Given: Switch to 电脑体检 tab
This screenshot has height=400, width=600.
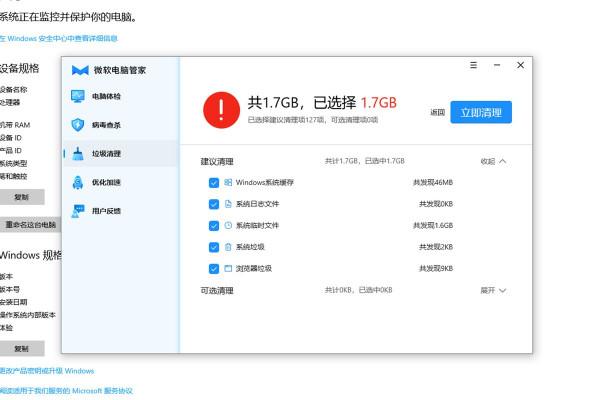Looking at the screenshot, I should (121, 96).
